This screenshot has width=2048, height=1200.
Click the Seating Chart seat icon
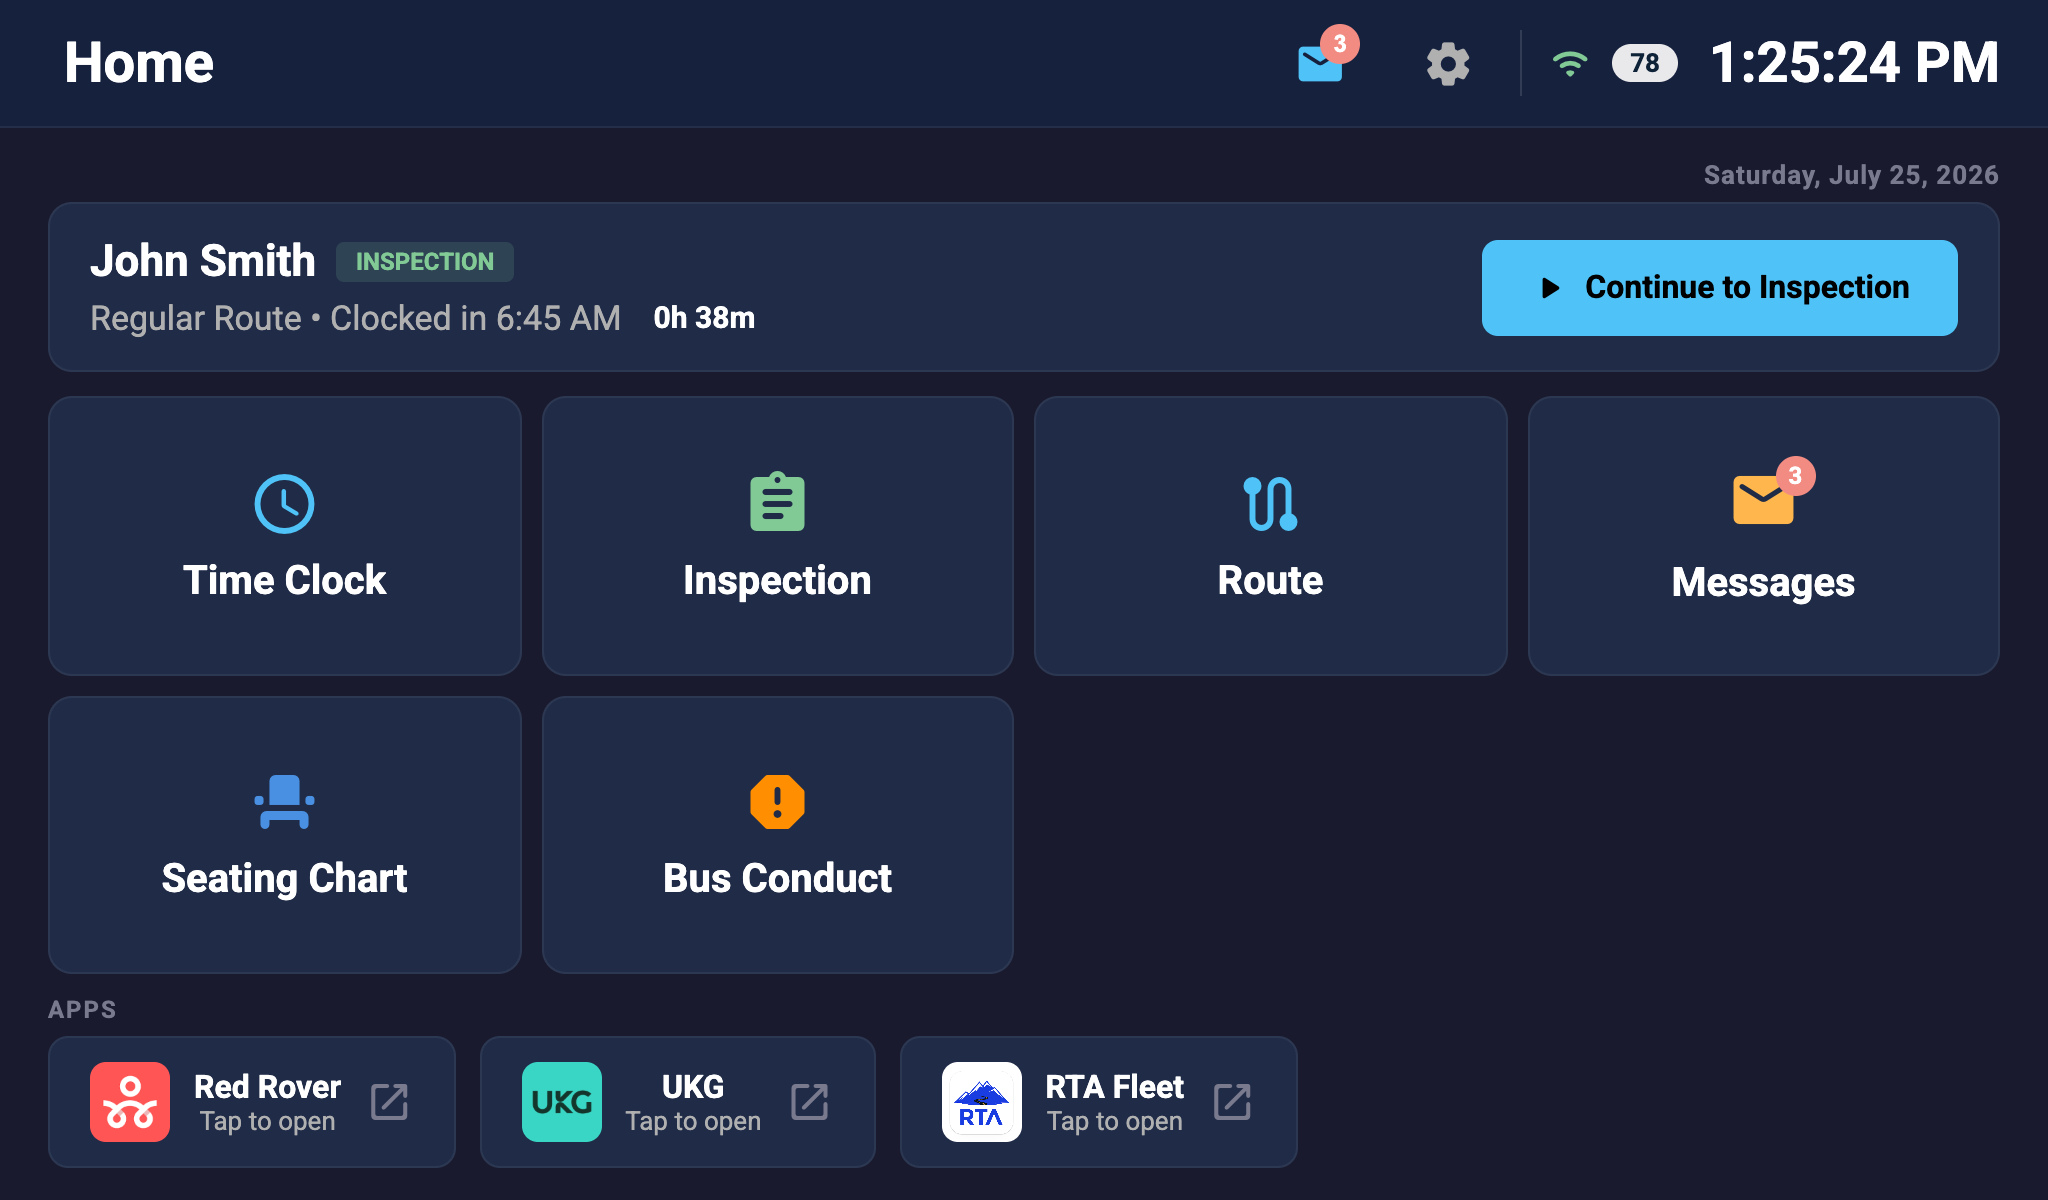pos(284,801)
